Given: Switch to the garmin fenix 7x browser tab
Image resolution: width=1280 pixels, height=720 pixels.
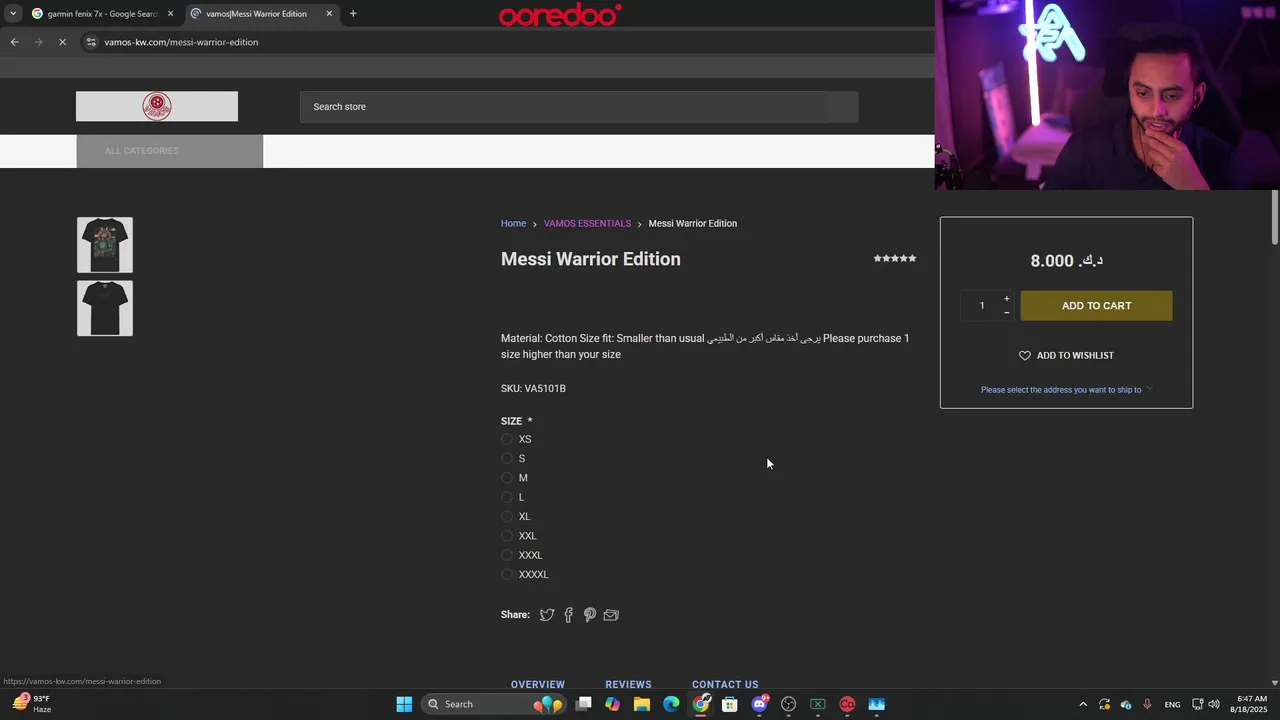Looking at the screenshot, I should pos(103,14).
